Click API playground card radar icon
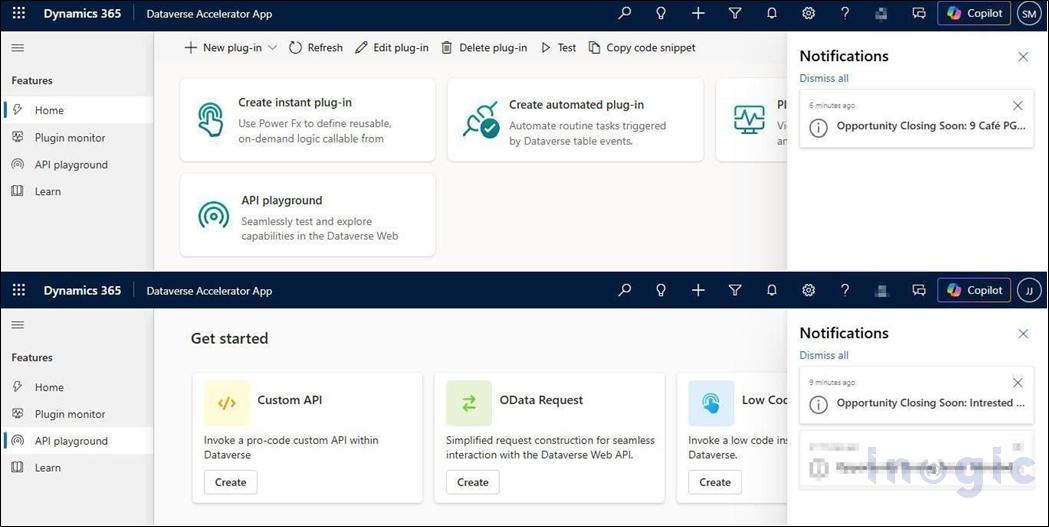Viewport: 1049px width, 527px height. point(213,215)
